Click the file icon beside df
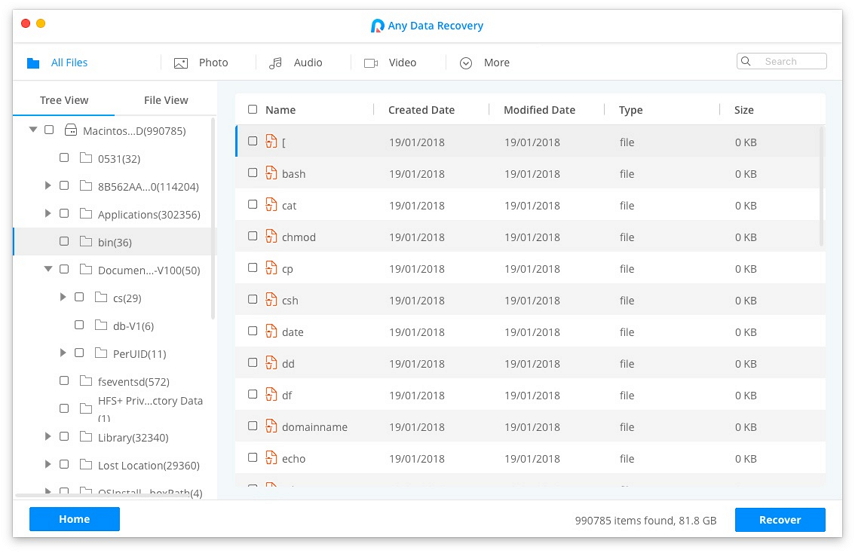 click(x=271, y=394)
